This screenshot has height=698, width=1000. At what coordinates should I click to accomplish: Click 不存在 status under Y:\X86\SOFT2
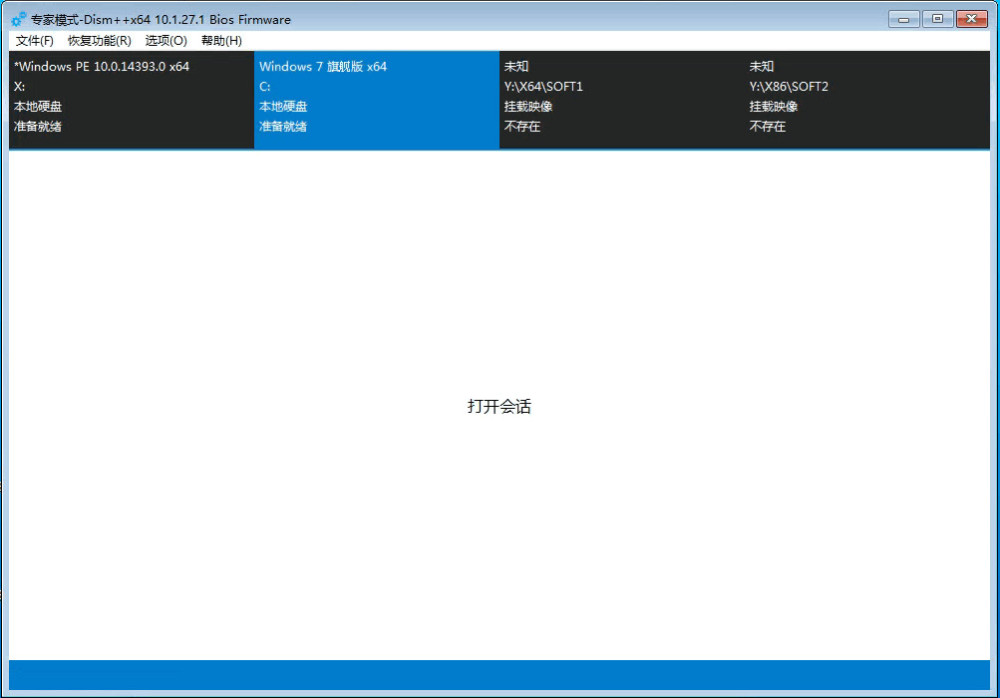[767, 126]
